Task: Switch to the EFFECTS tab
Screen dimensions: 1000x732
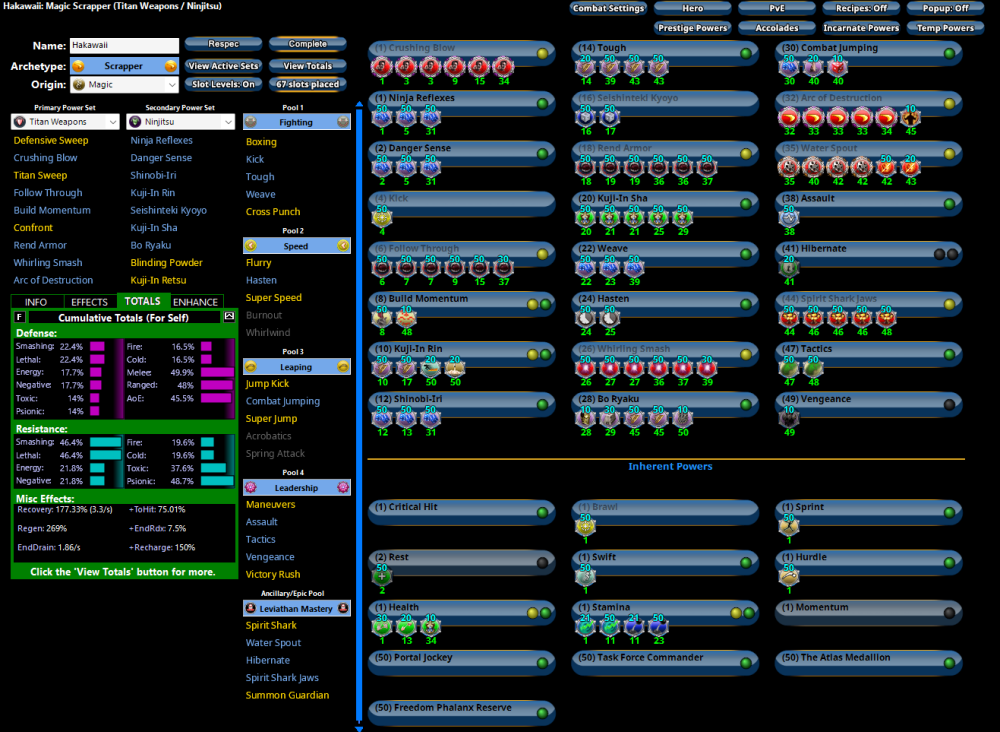Action: coord(90,301)
